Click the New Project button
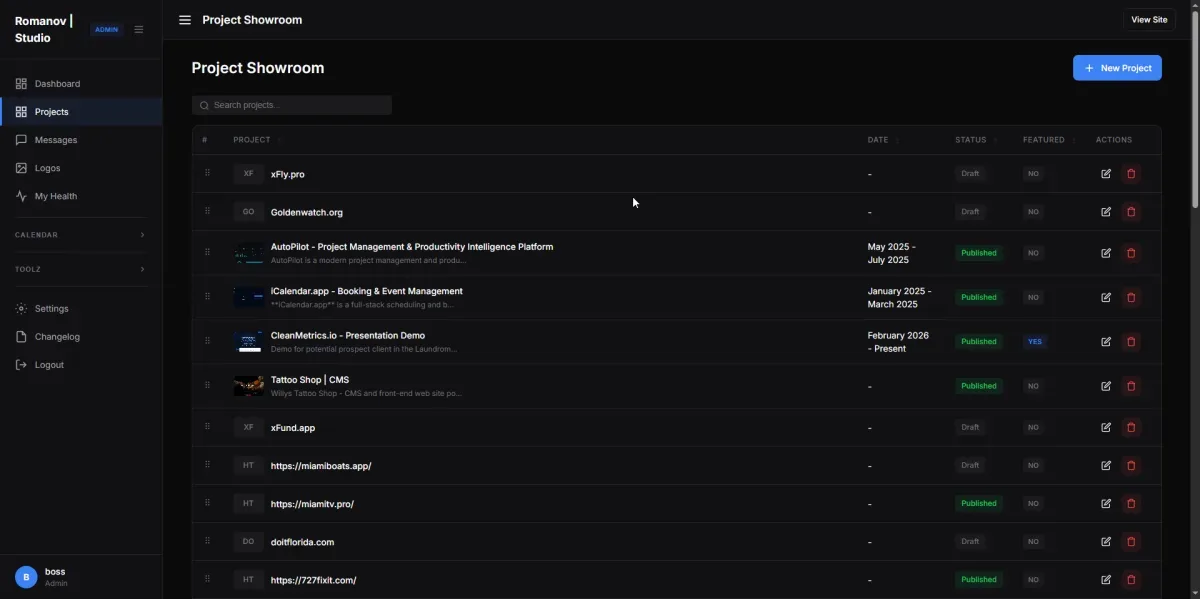Viewport: 1200px width, 599px height. pyautogui.click(x=1117, y=68)
